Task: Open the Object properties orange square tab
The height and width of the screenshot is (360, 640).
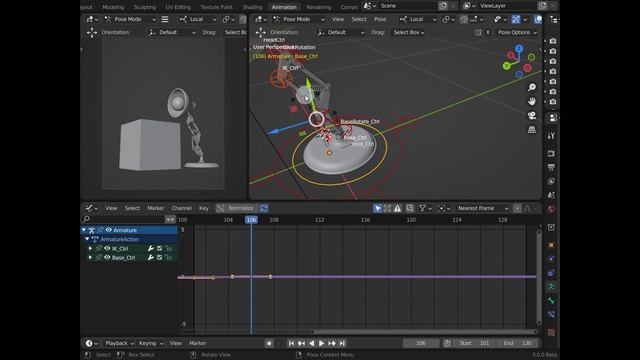Action: [x=551, y=245]
